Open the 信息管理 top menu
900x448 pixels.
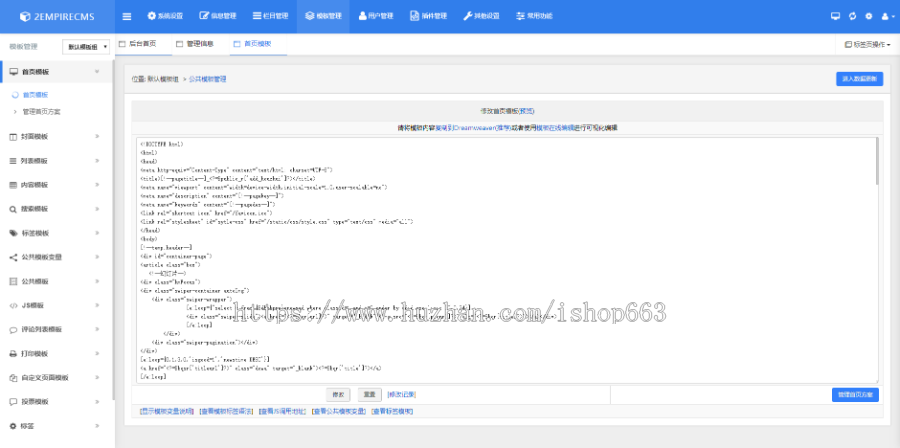218,16
